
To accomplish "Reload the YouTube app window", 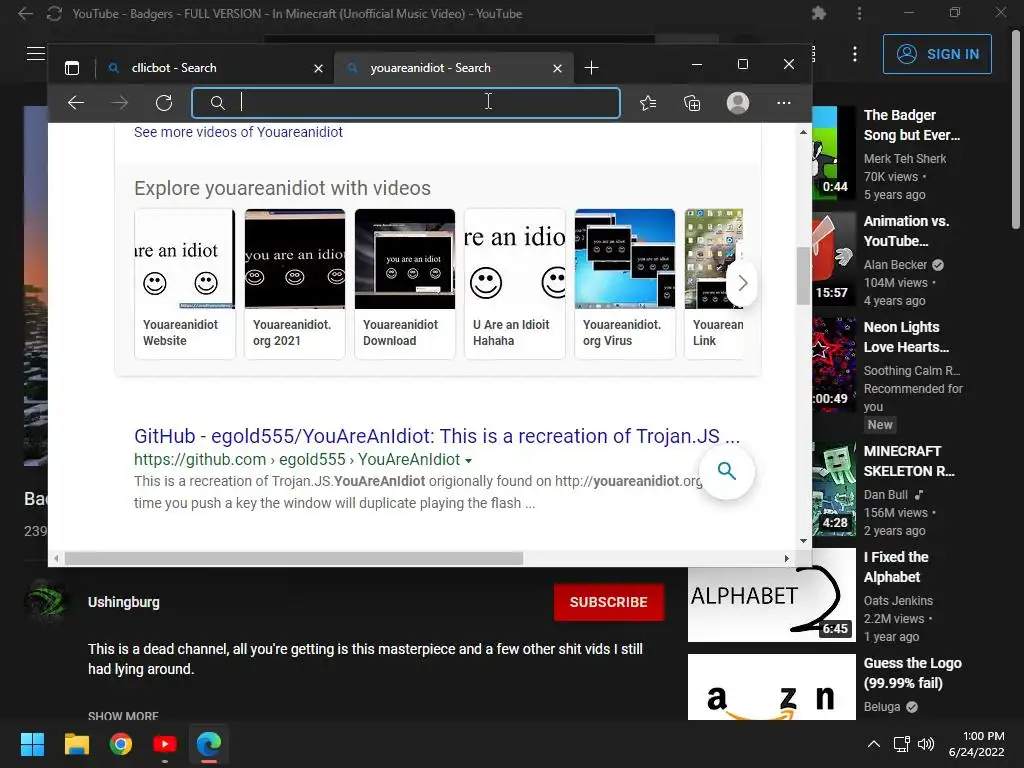I will [54, 13].
